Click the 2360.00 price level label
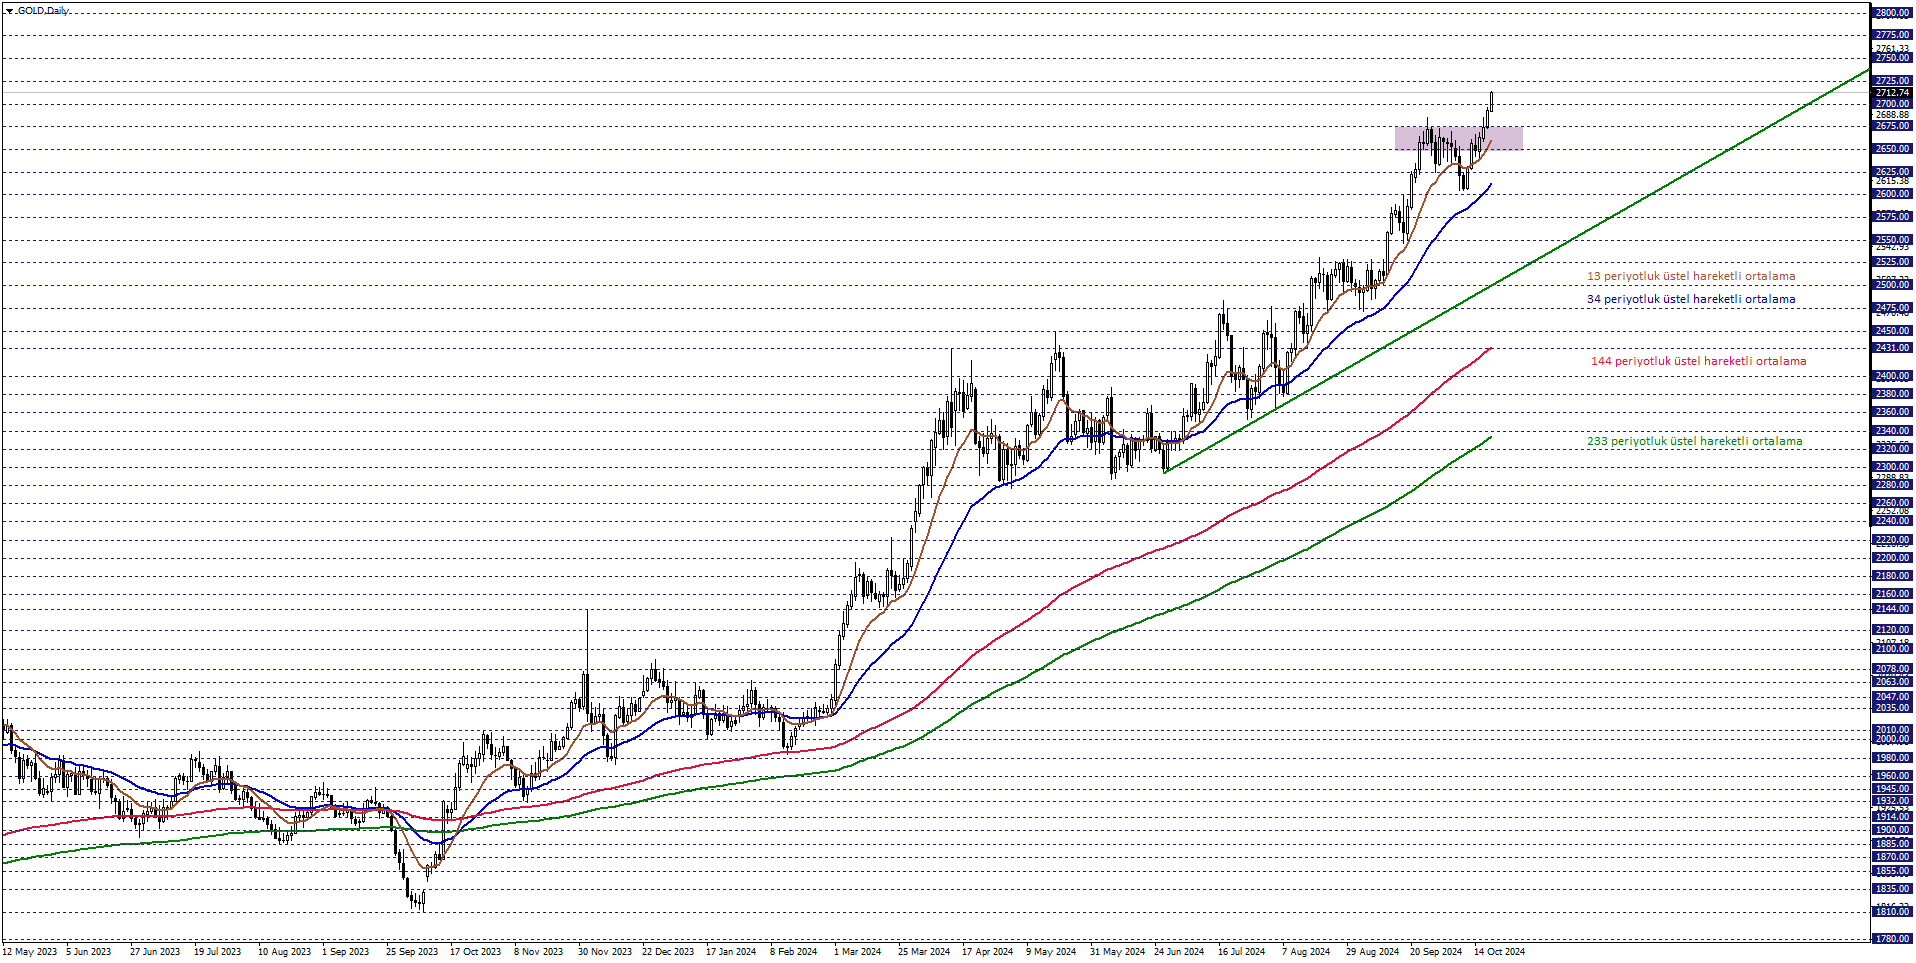The width and height of the screenshot is (1916, 963). (1892, 412)
